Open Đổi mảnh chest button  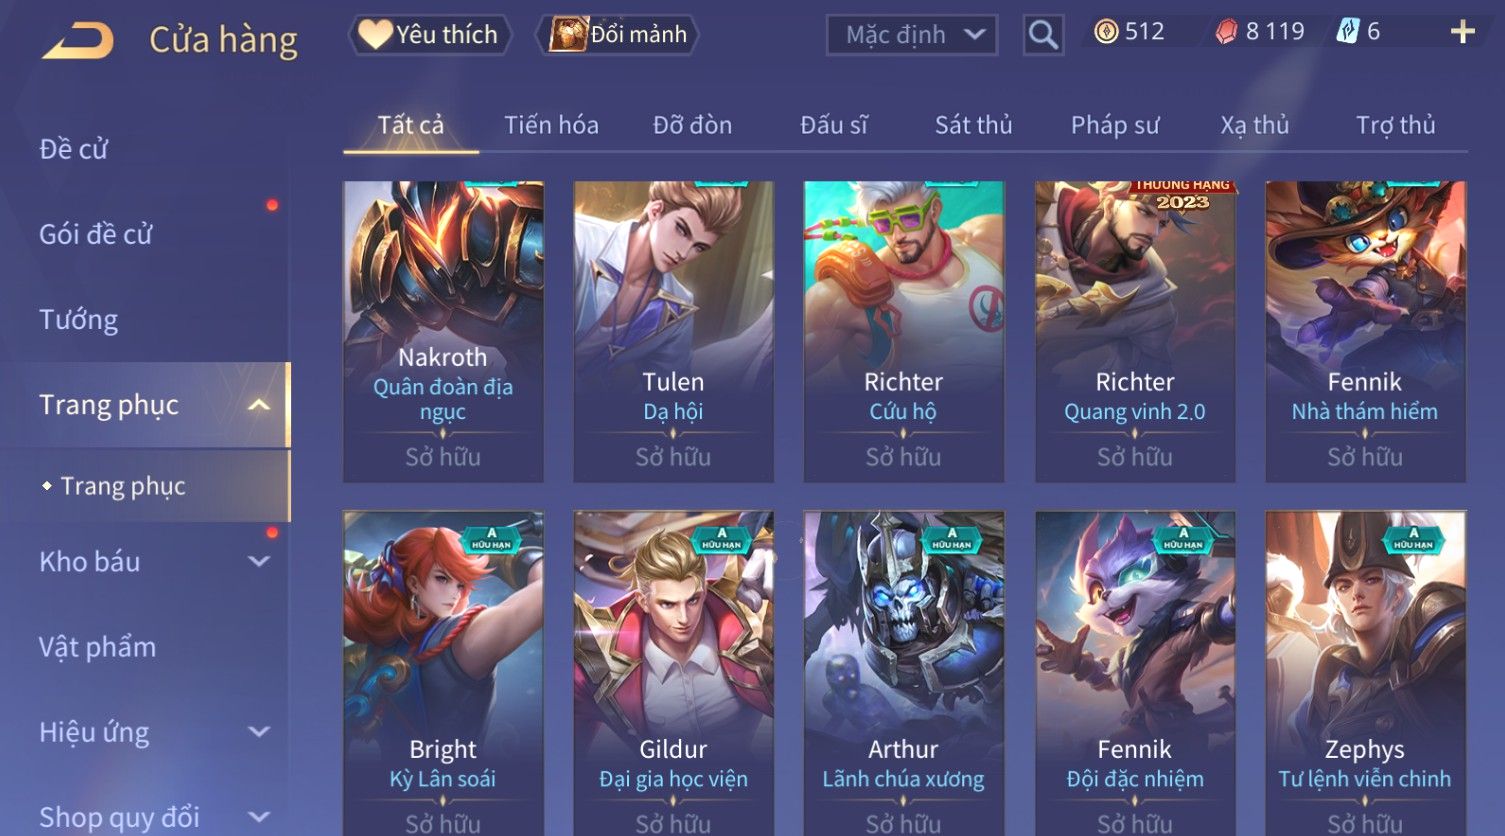coord(617,35)
